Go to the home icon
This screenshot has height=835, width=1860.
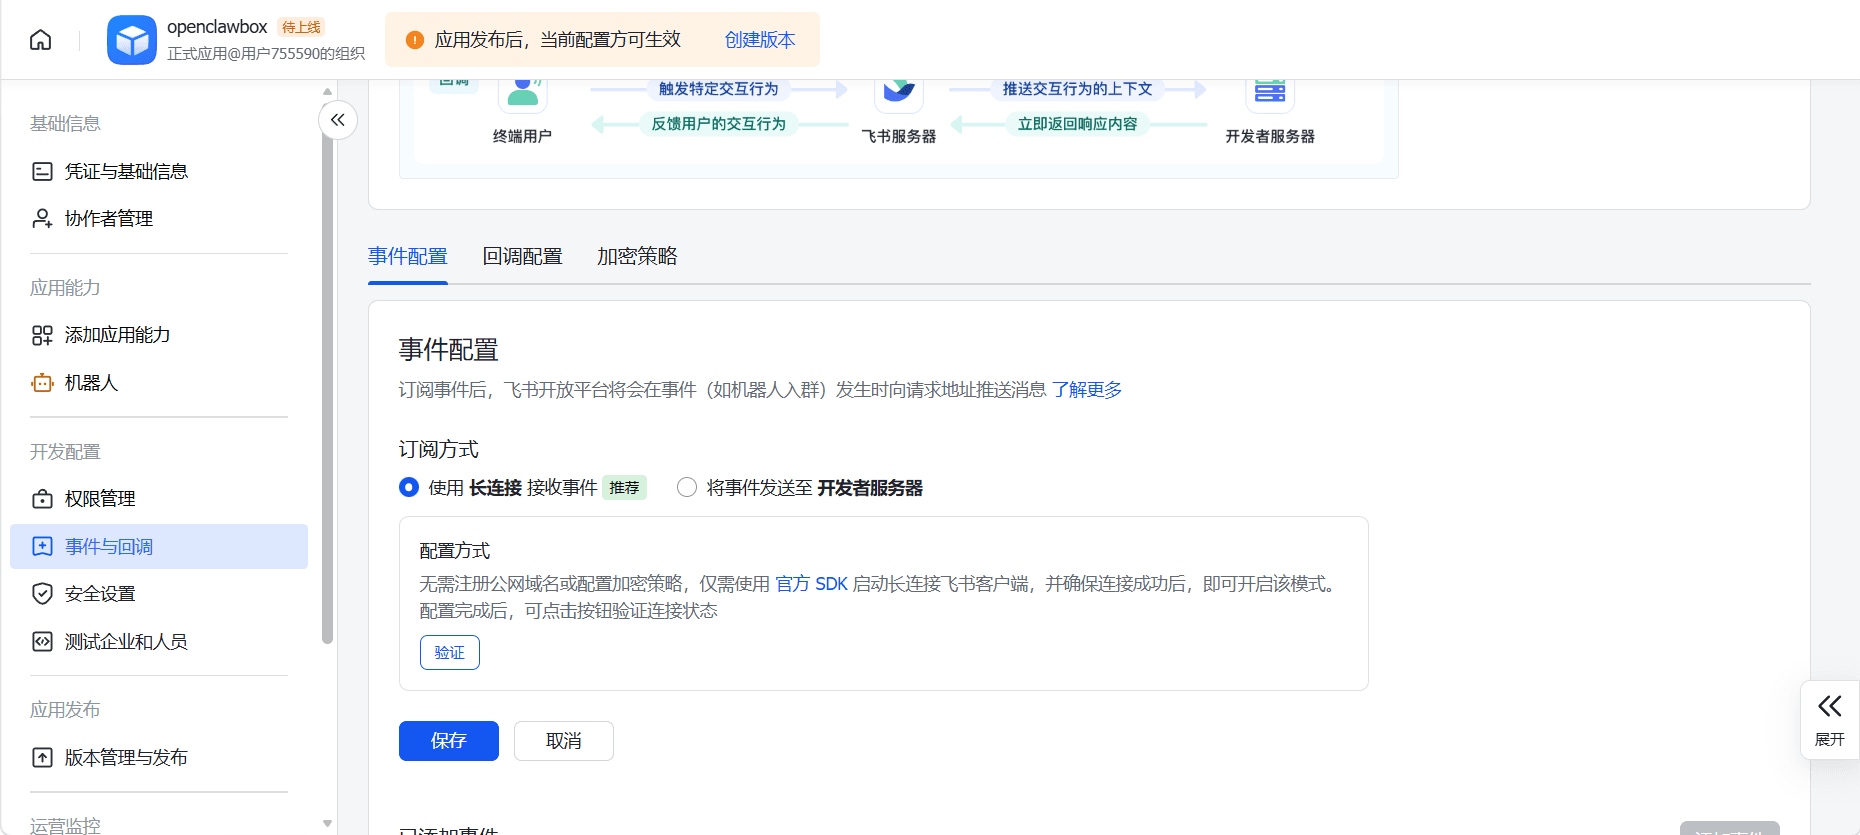pyautogui.click(x=40, y=40)
